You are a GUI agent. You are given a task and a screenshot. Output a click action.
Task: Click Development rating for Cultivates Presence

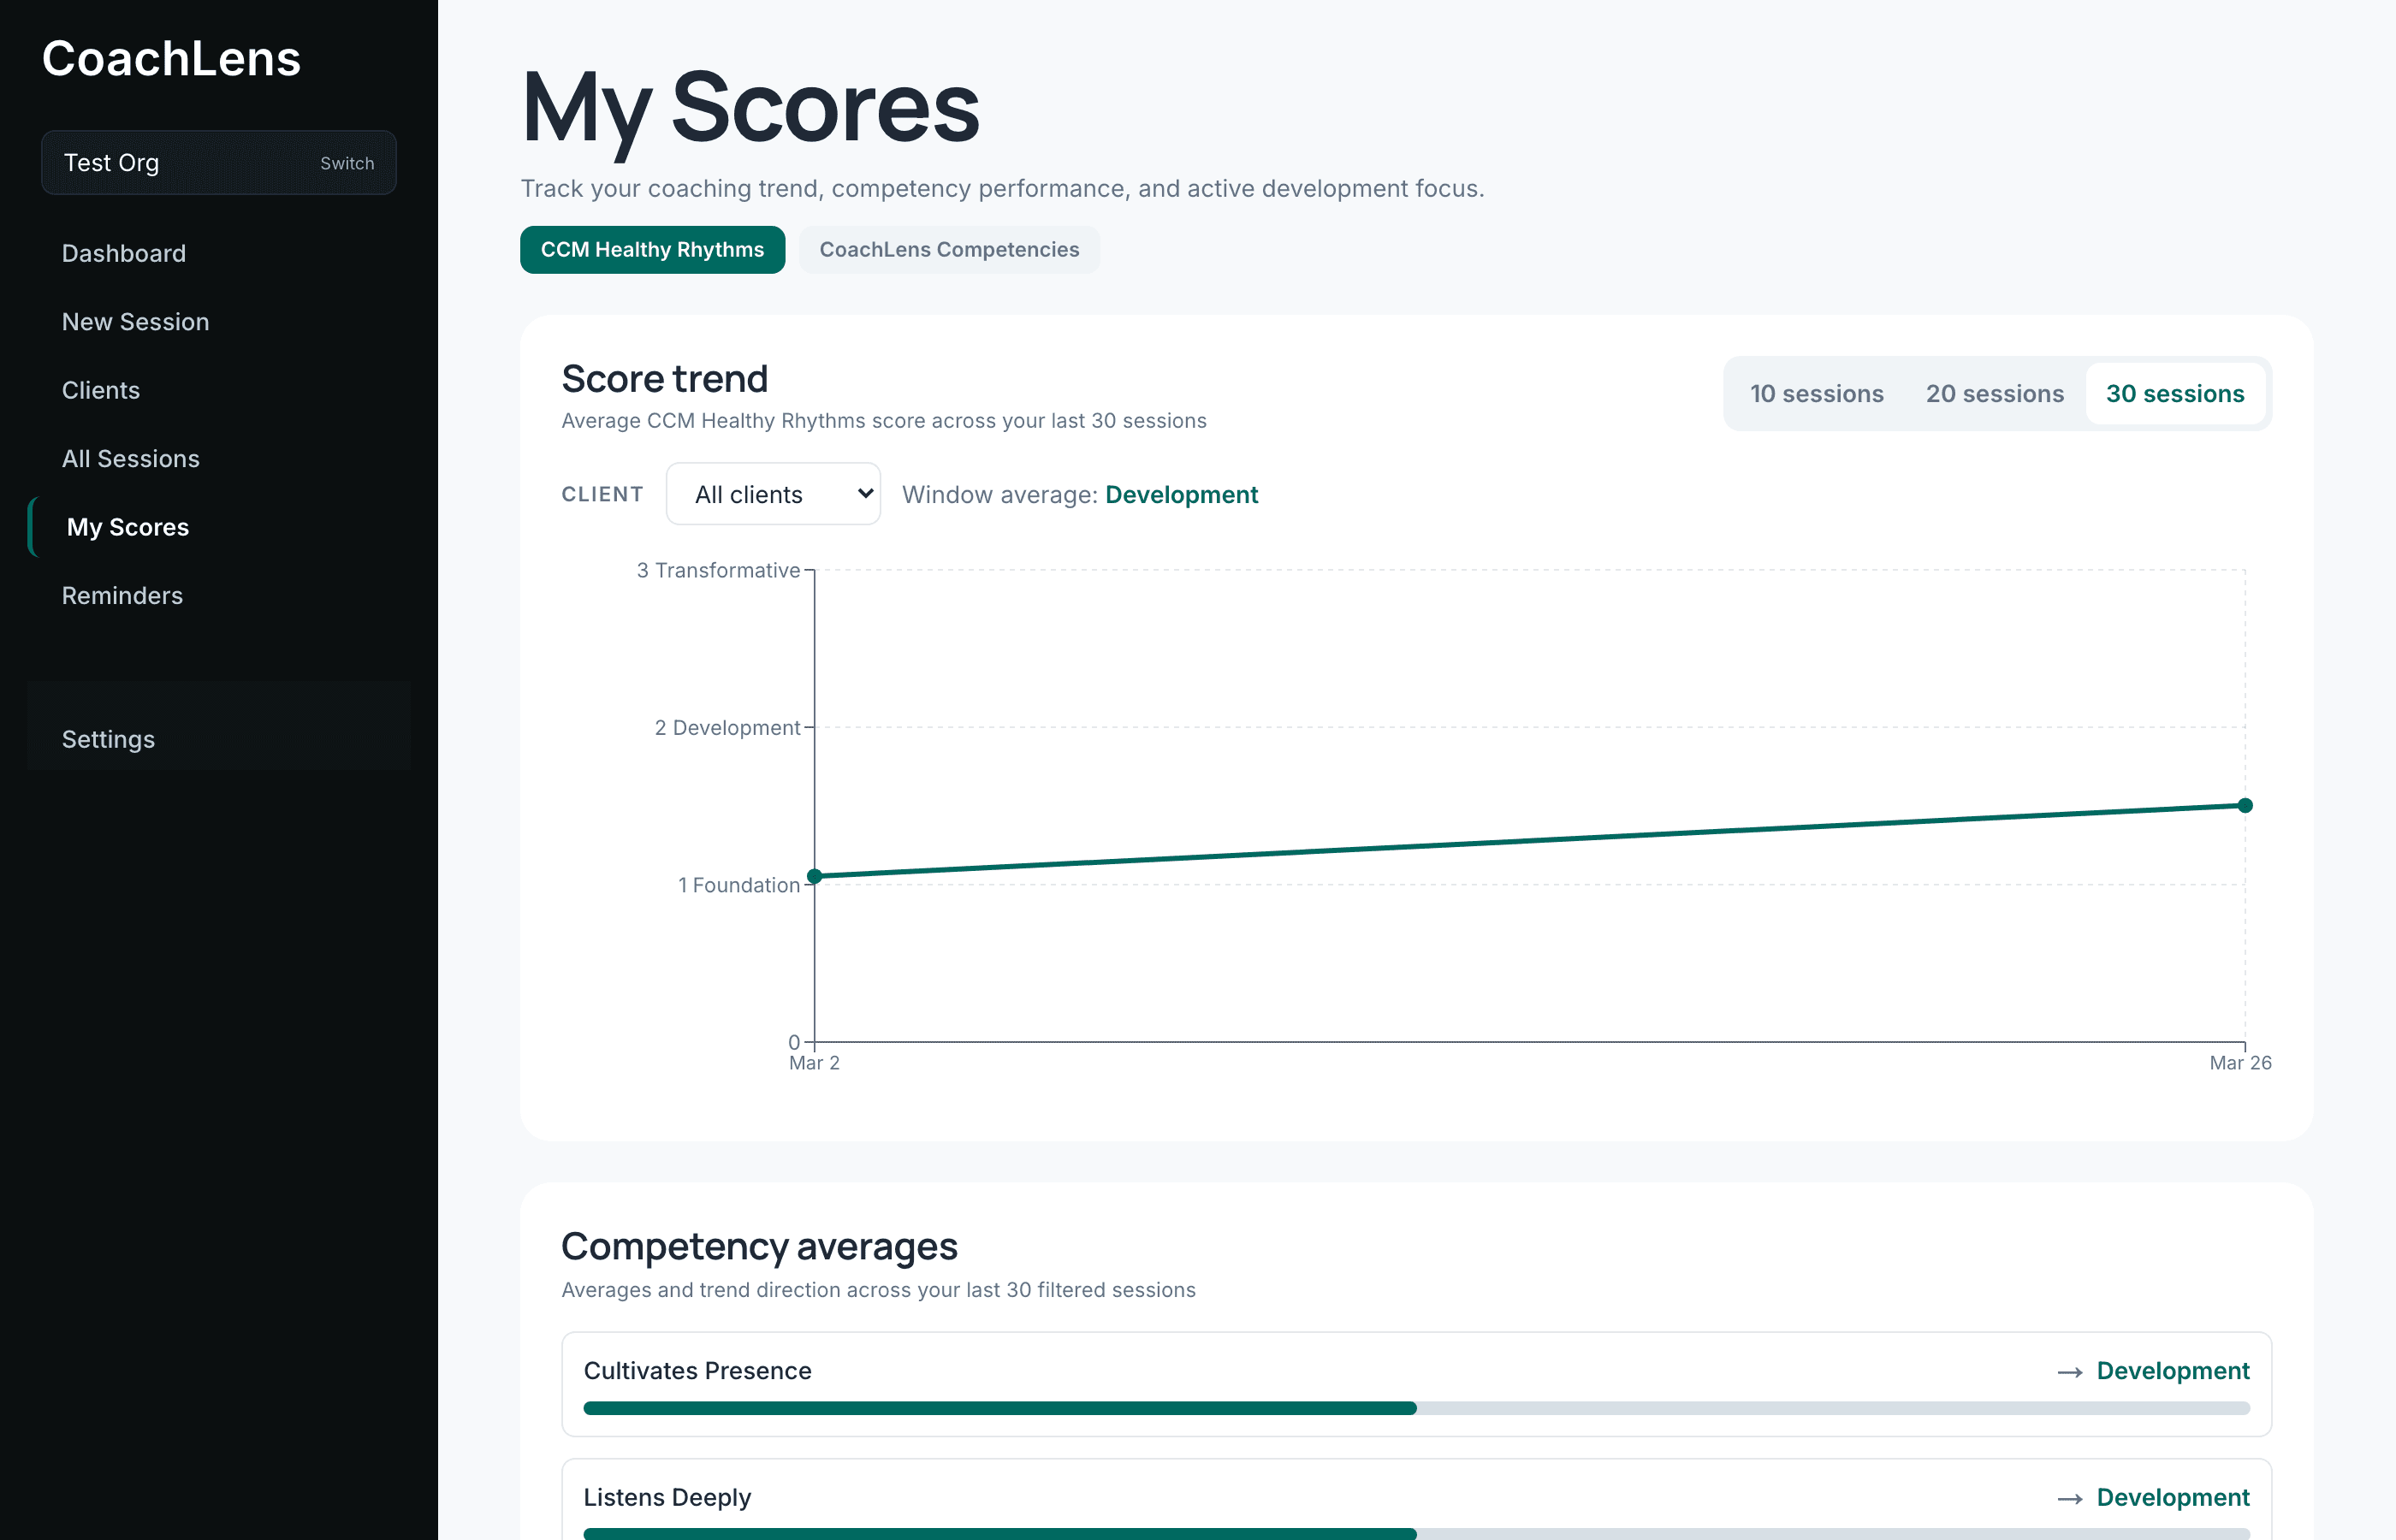(x=2173, y=1371)
